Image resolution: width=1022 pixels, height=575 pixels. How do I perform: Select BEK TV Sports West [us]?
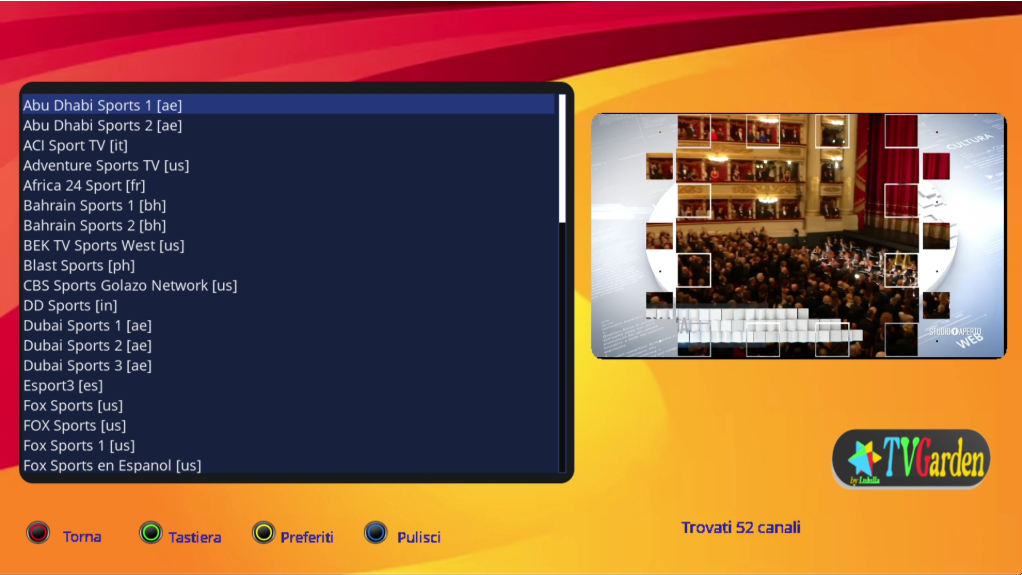click(288, 245)
